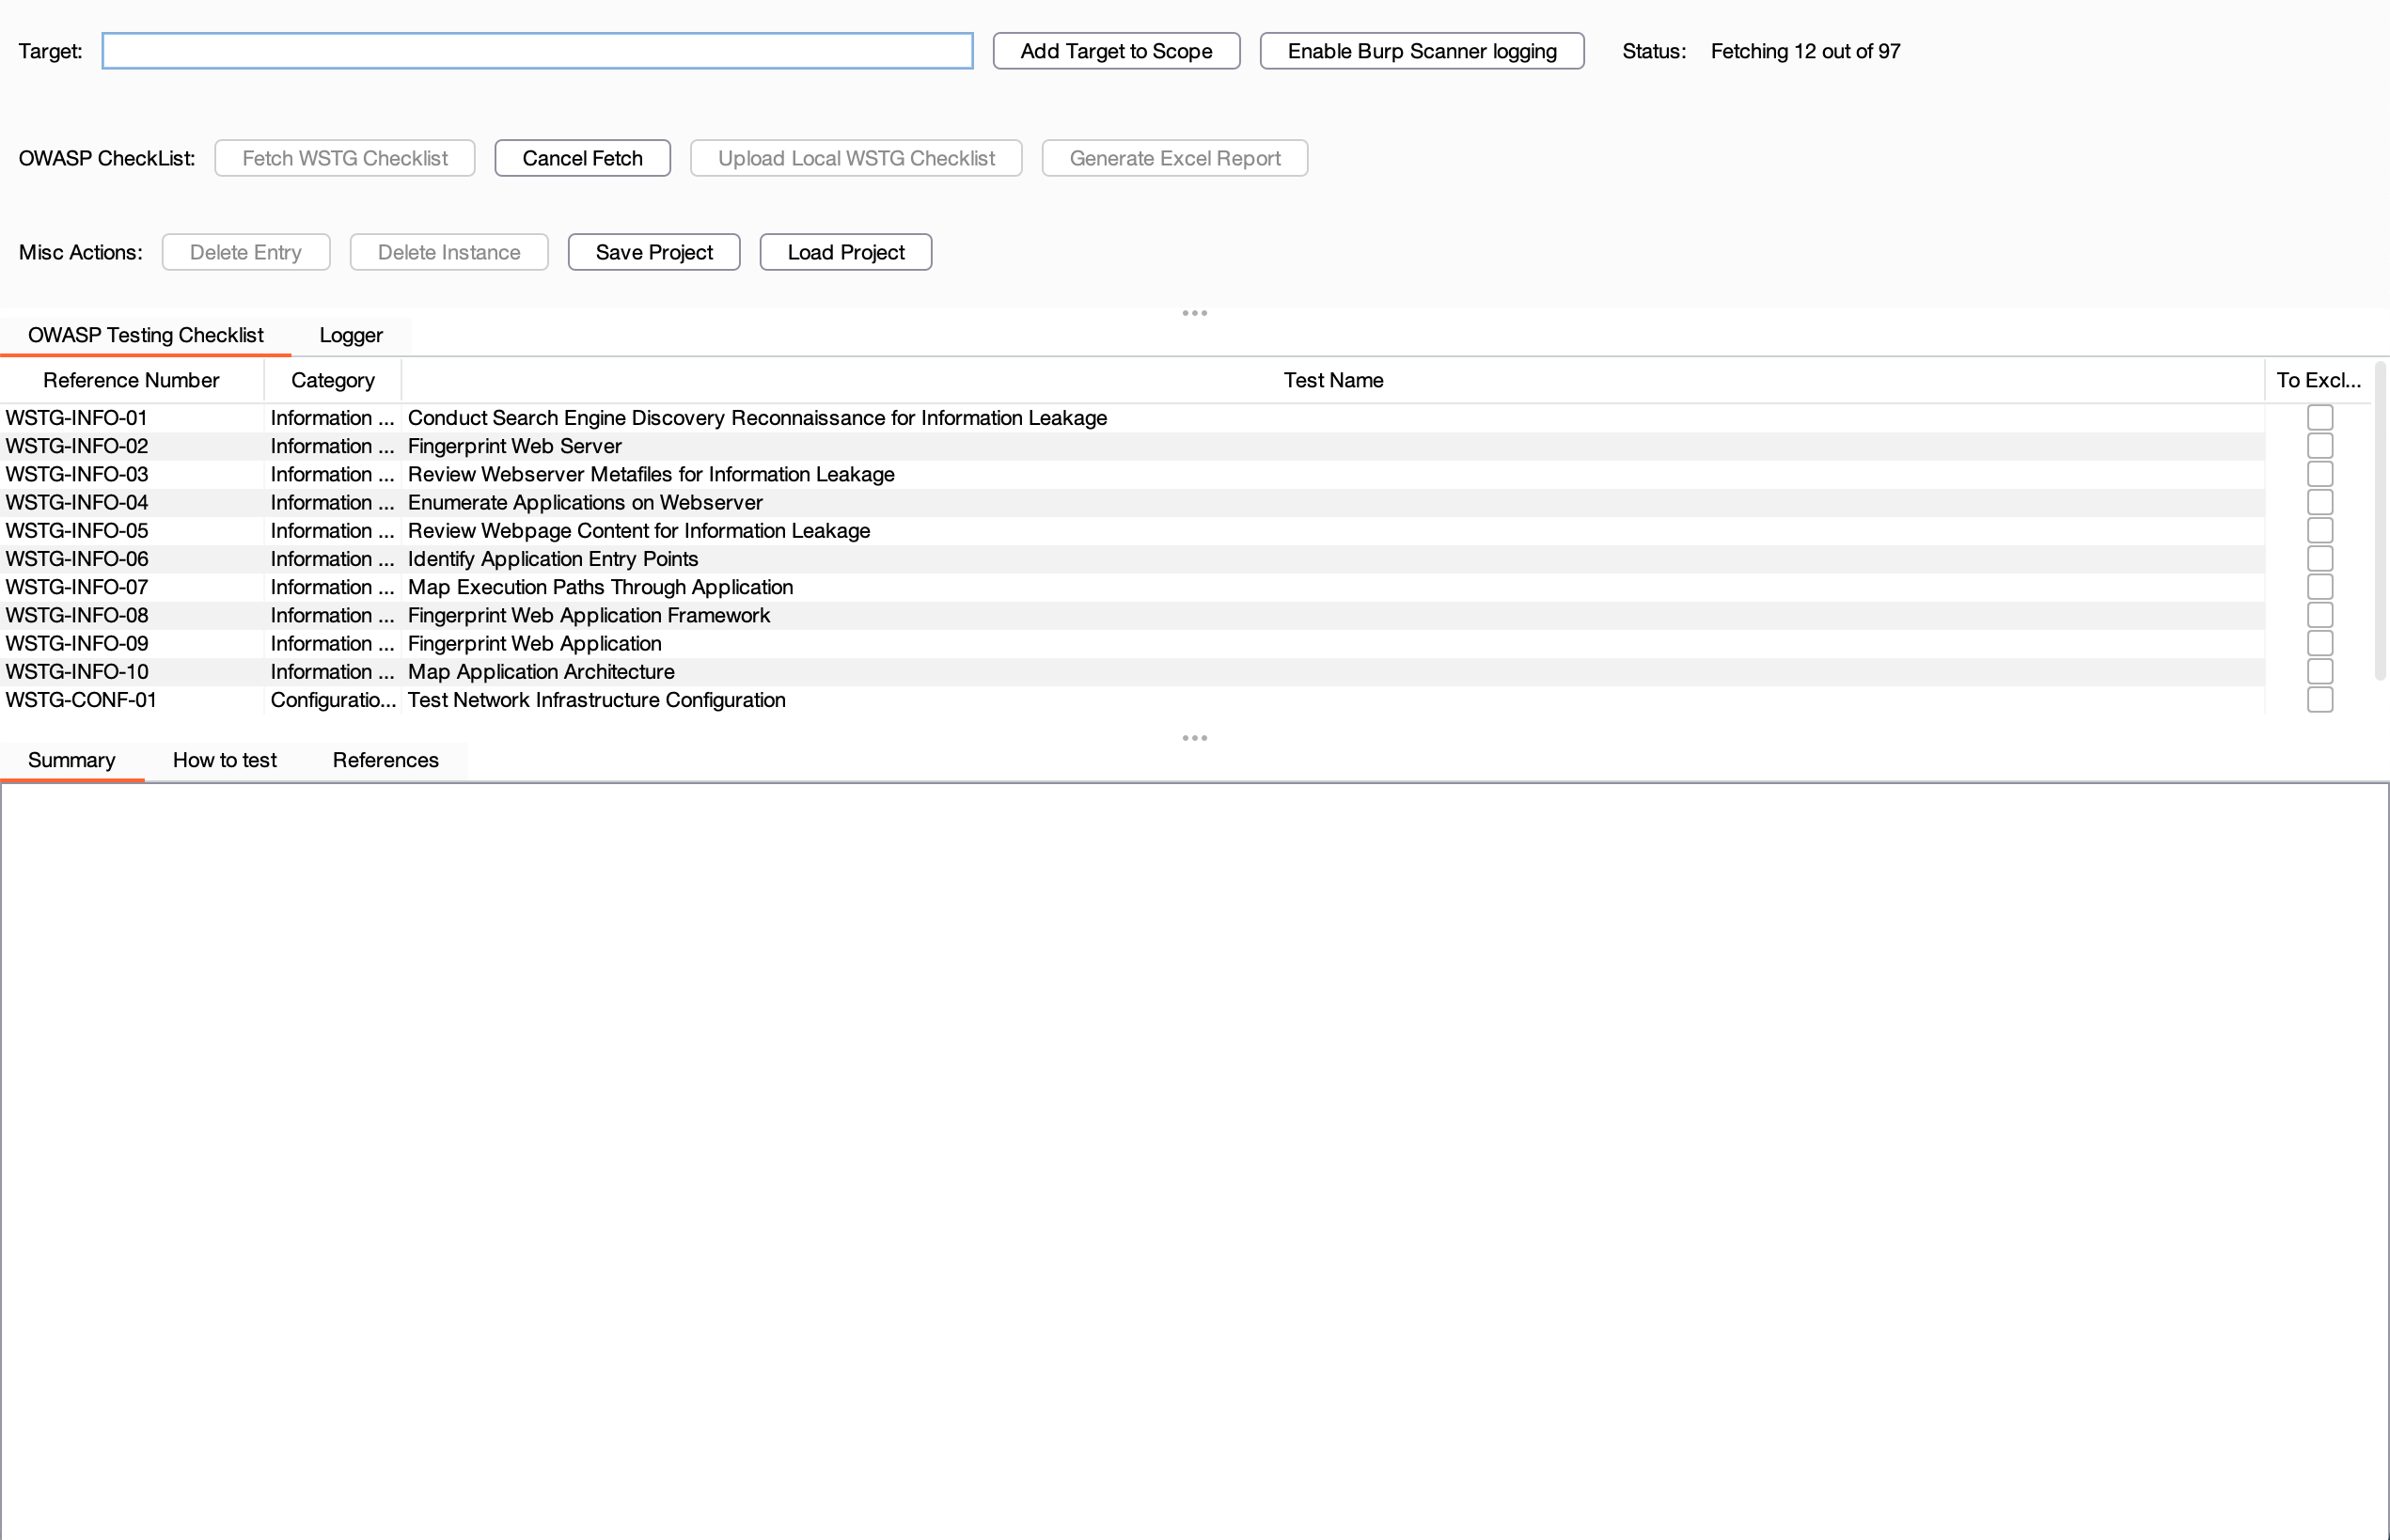
Task: Select the WSTG-INFO-06 reference cell
Action: 132,559
